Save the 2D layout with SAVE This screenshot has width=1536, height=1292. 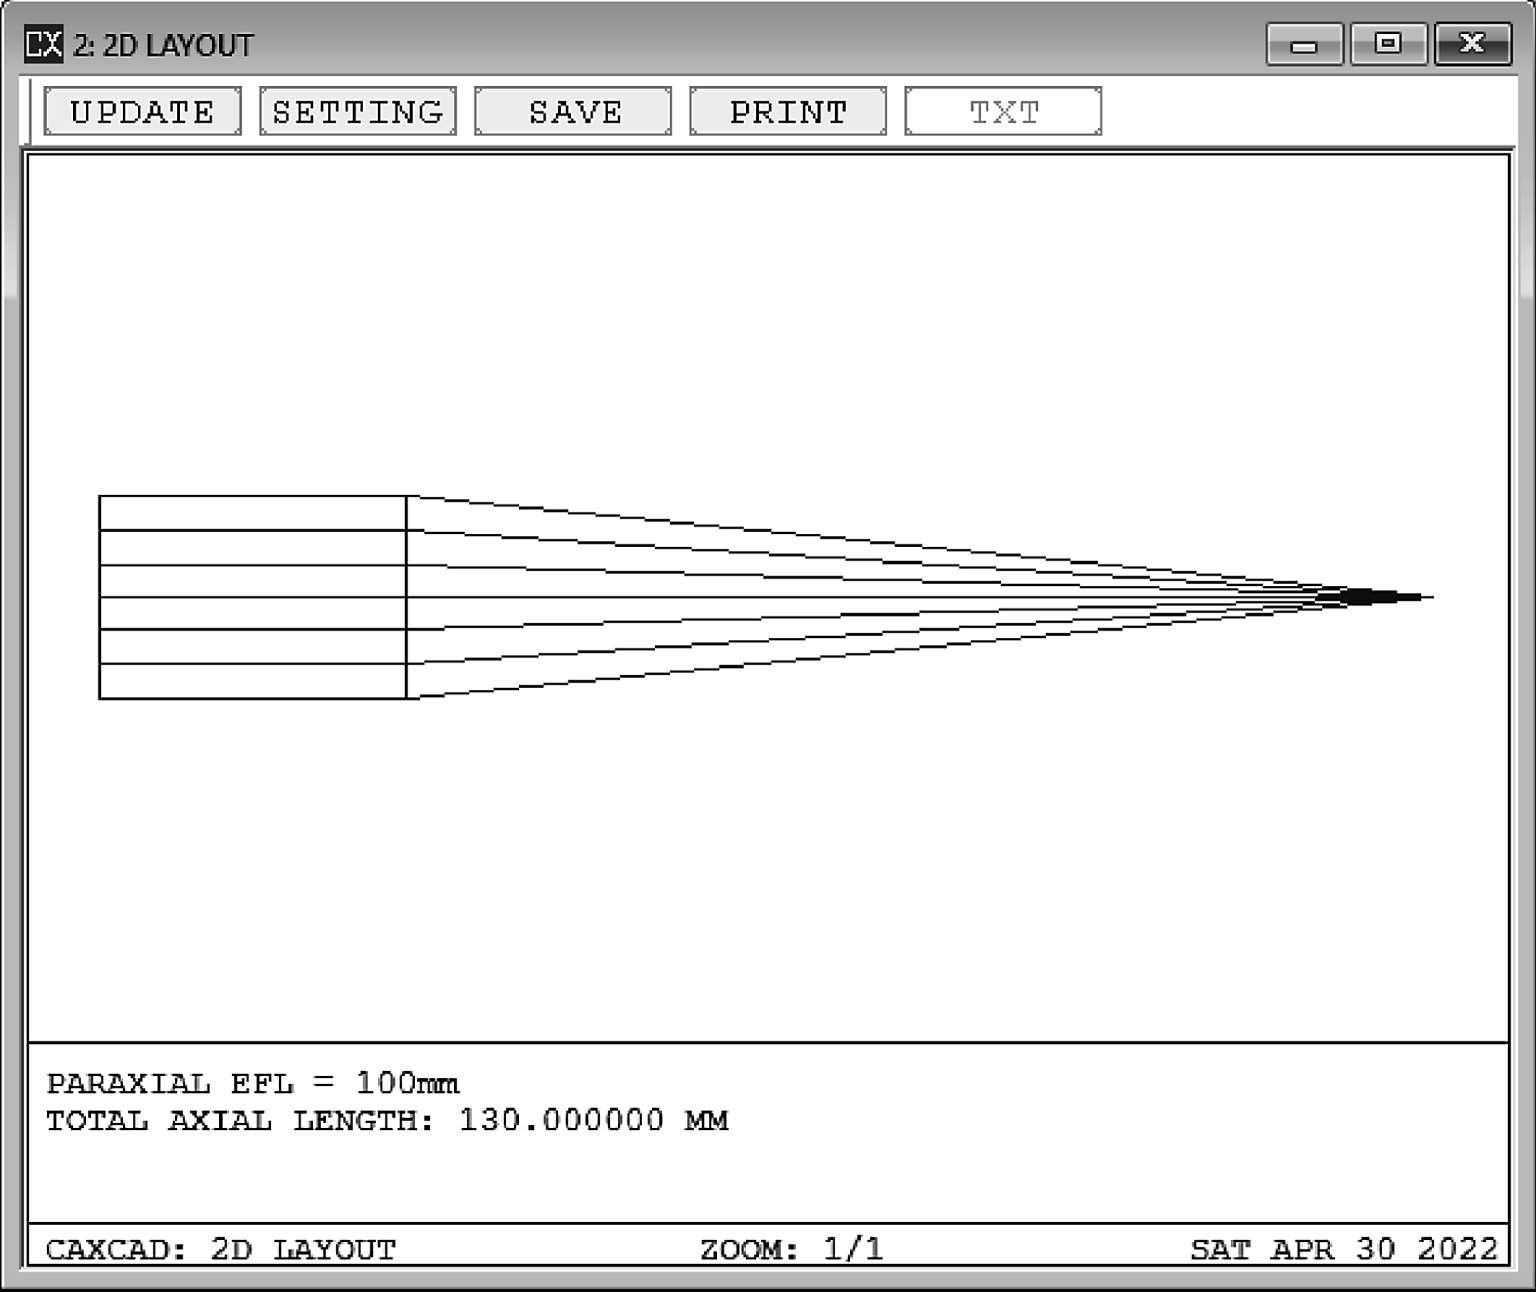[573, 111]
